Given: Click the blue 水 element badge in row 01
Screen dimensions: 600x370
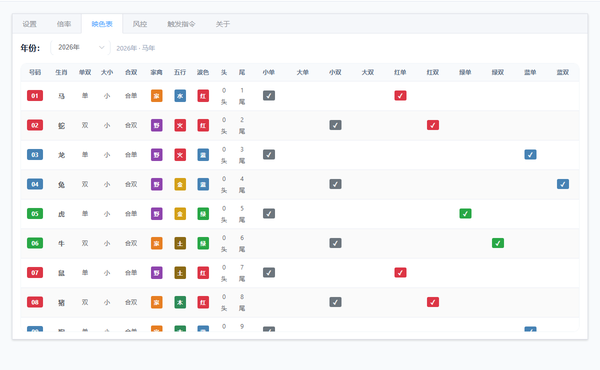Looking at the screenshot, I should (180, 96).
